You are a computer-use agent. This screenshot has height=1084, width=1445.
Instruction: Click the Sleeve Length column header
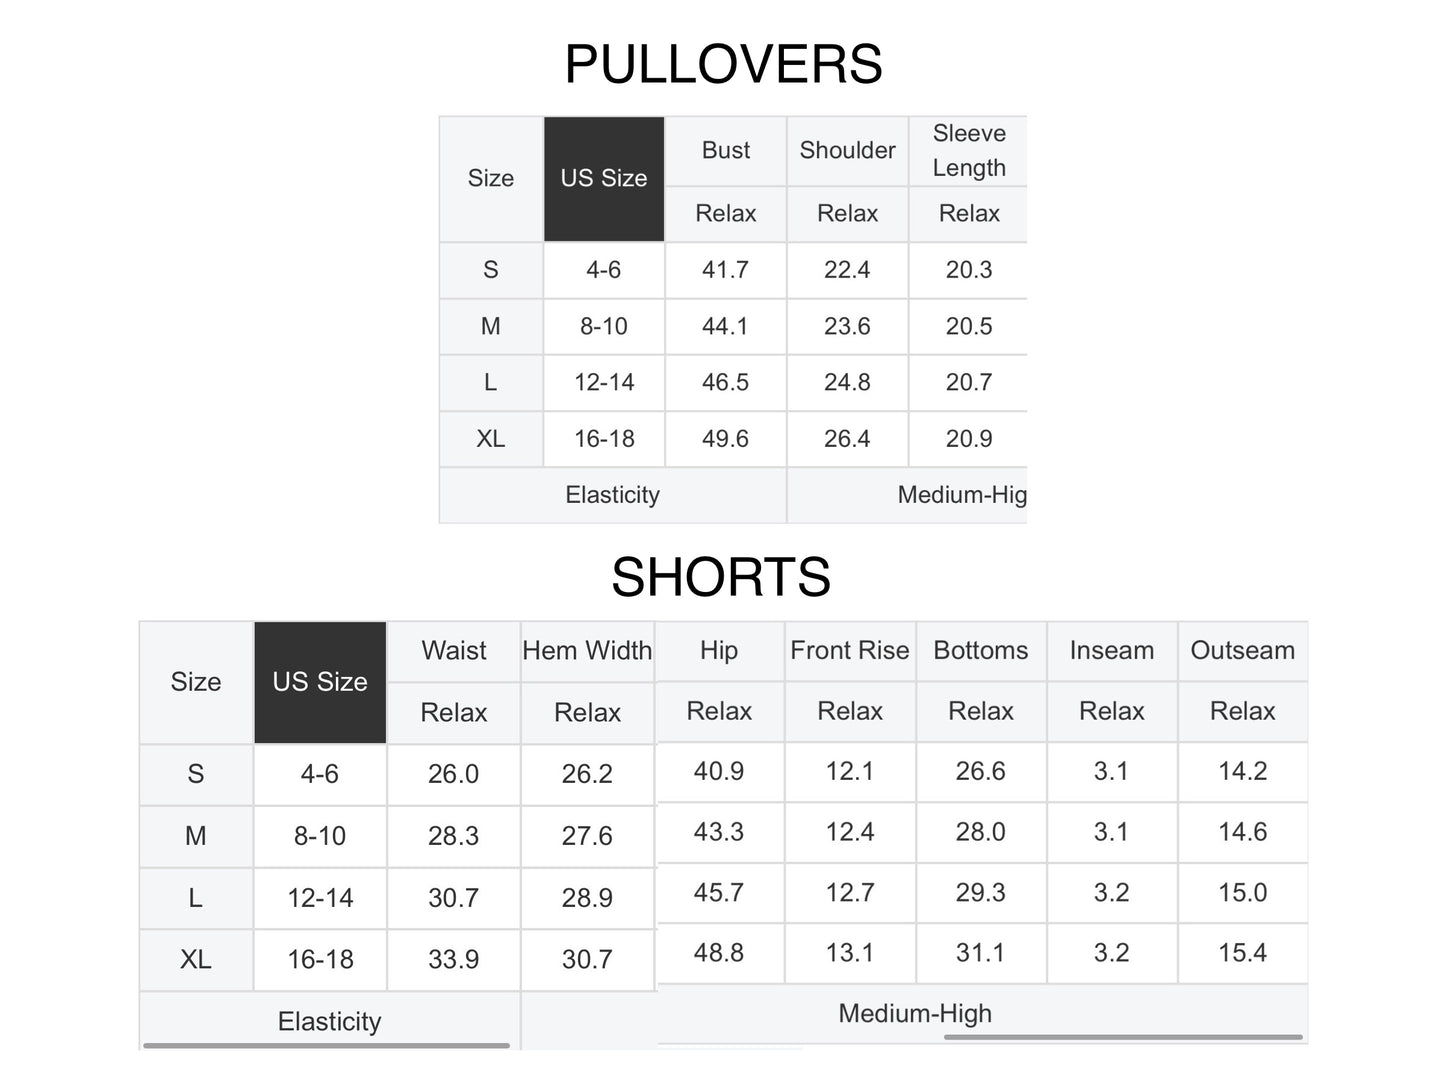click(x=968, y=151)
